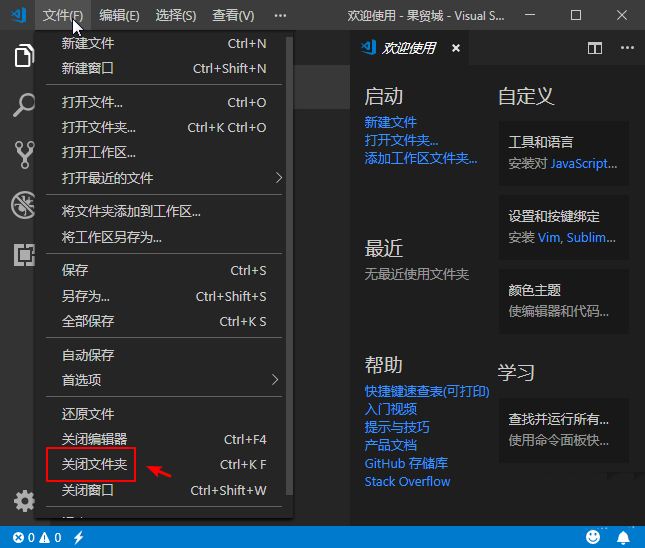Screen dimensions: 645x548
Task: Open the Debug view bug icon
Action: coord(23,205)
